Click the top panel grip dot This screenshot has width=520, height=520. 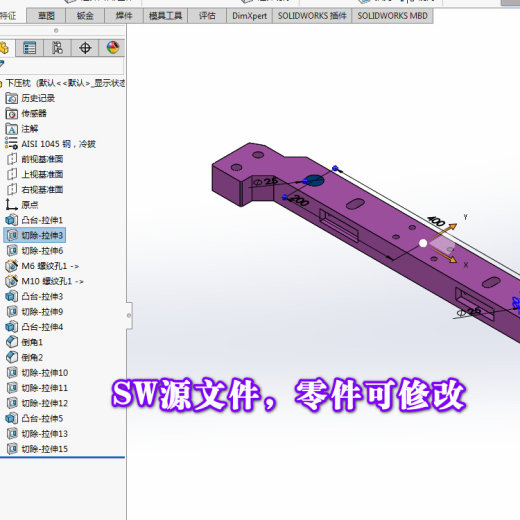56,30
